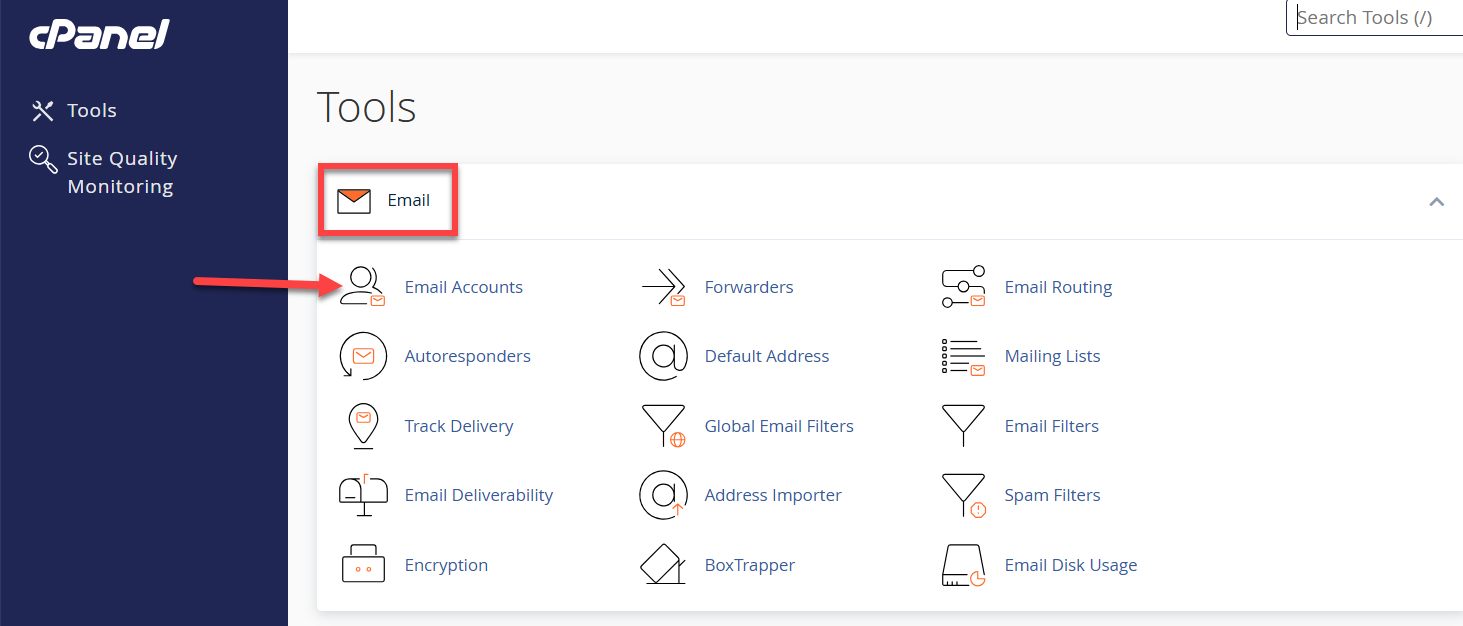Screen dimensions: 1463x626
Task: Open the Encryption icon
Action: coord(363,565)
